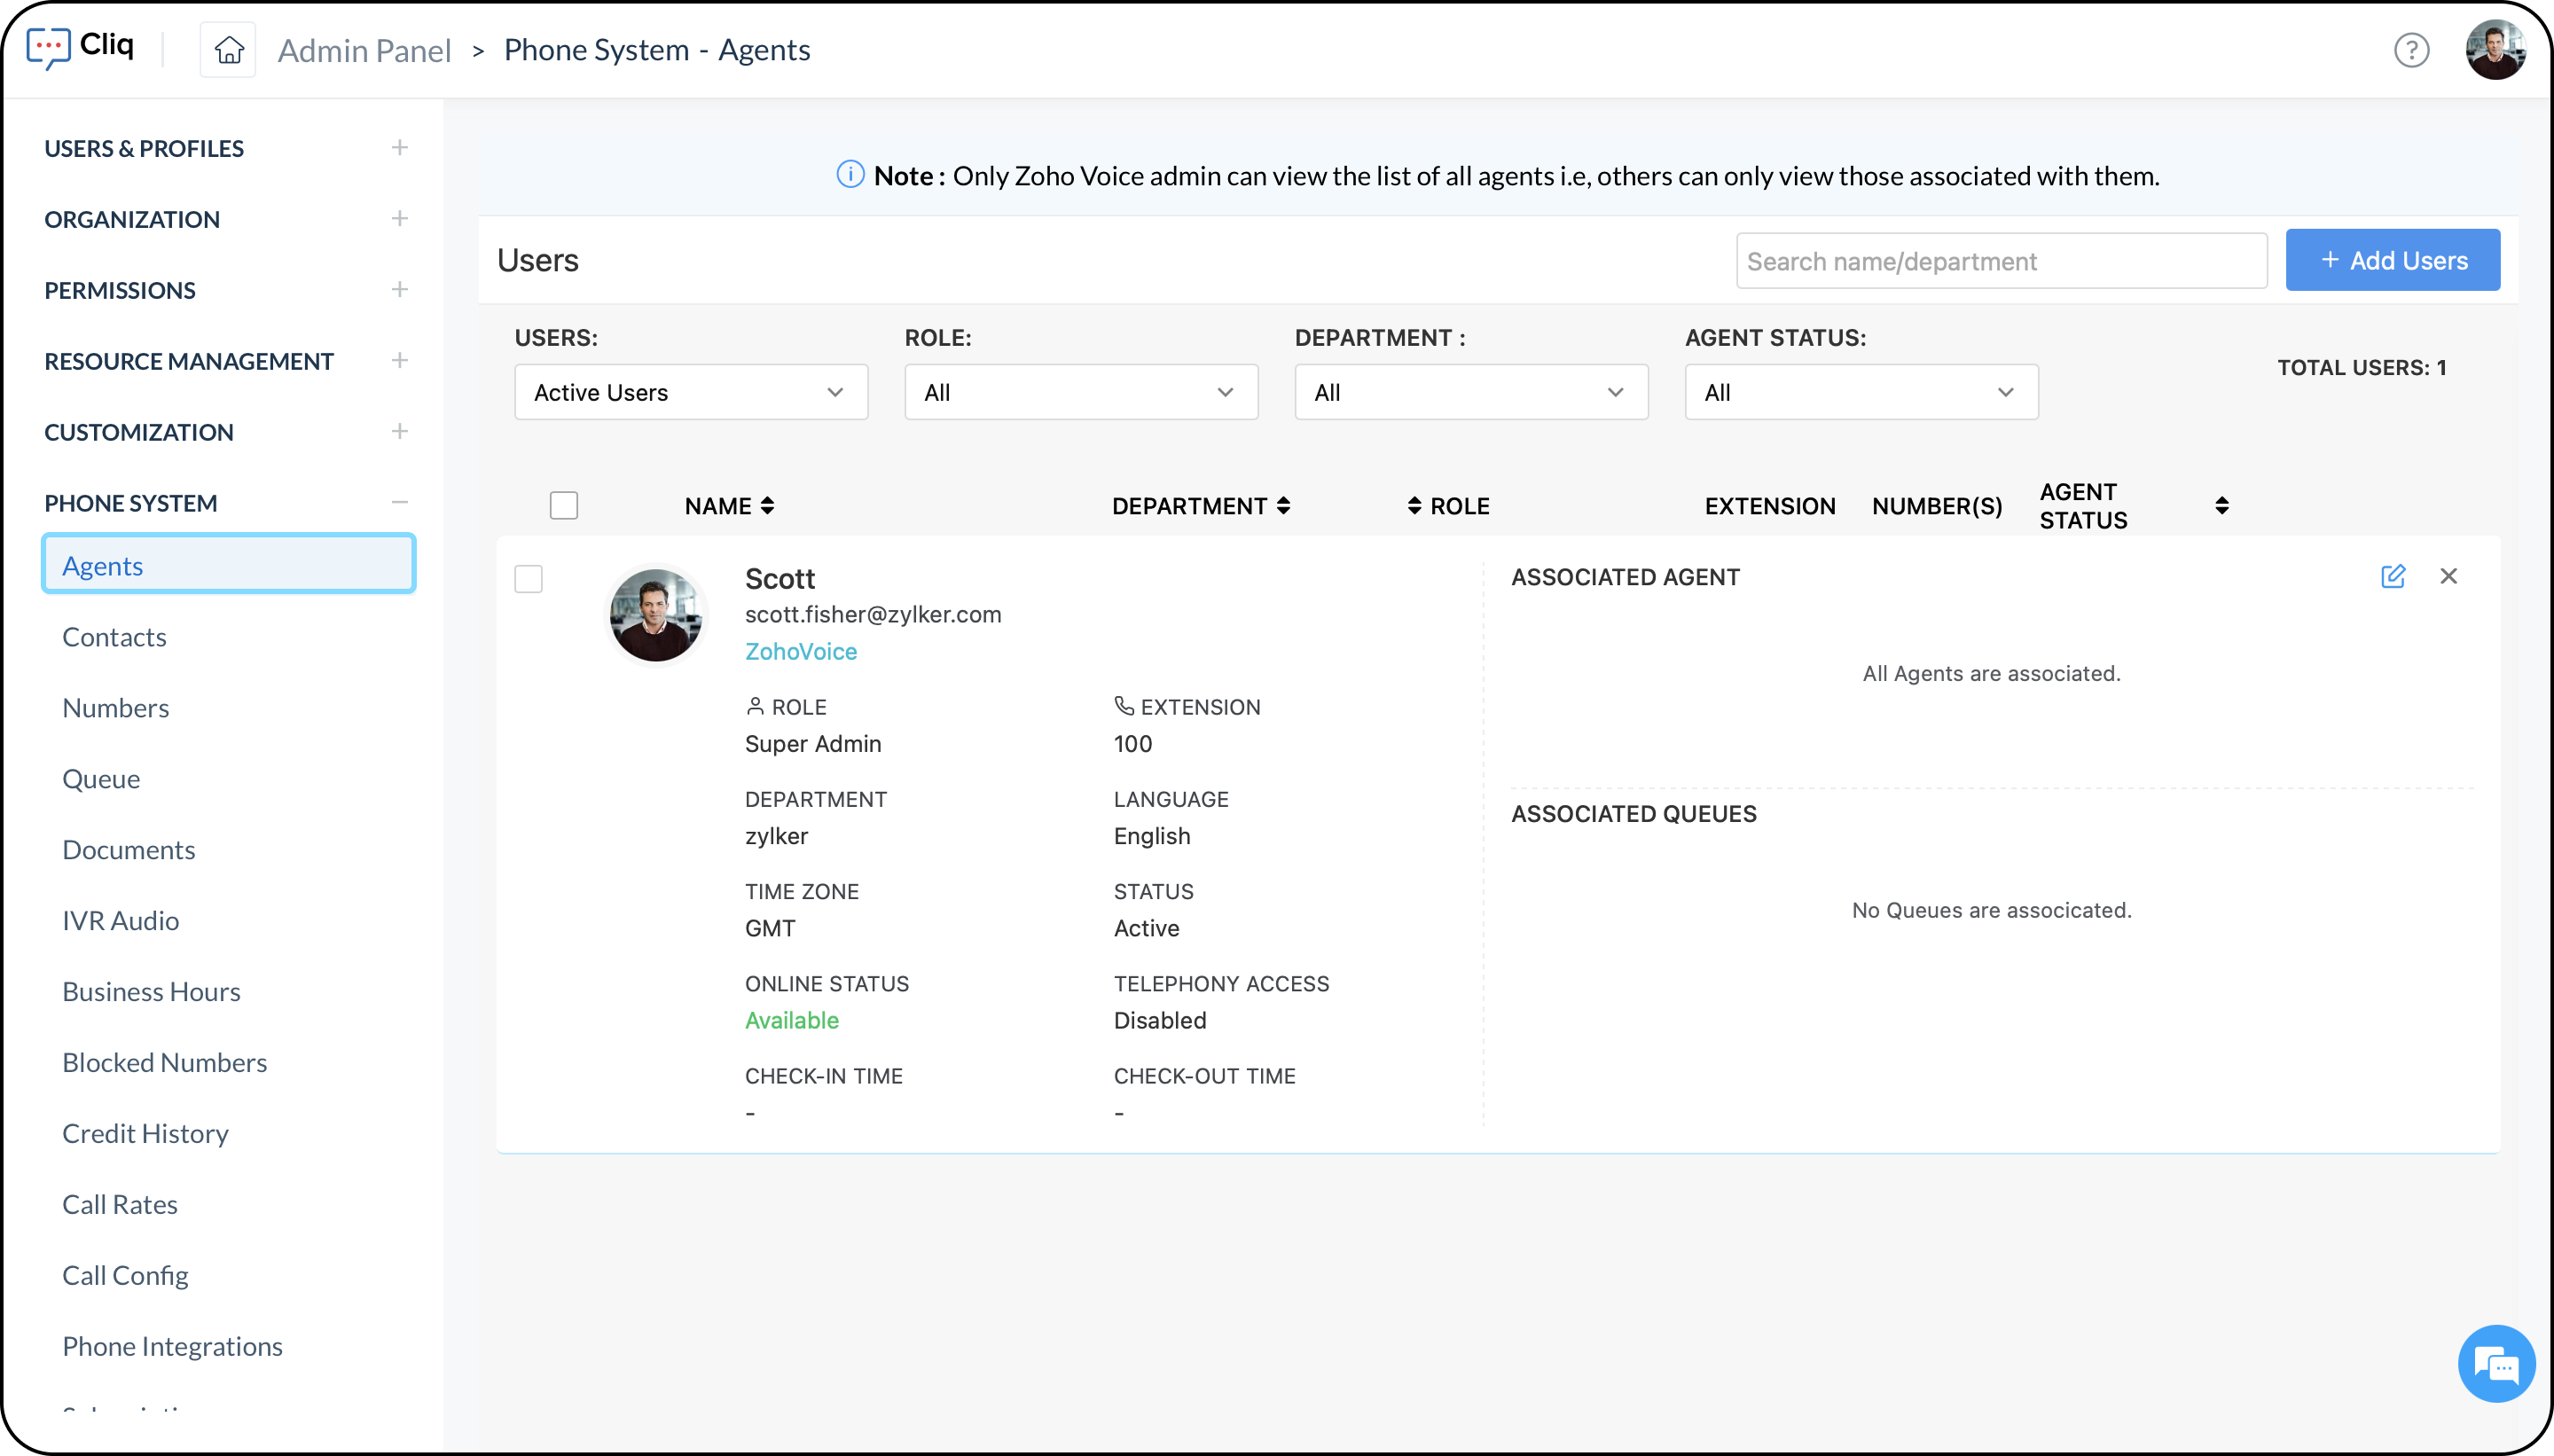
Task: Open the chat support bubble icon
Action: pos(2496,1364)
